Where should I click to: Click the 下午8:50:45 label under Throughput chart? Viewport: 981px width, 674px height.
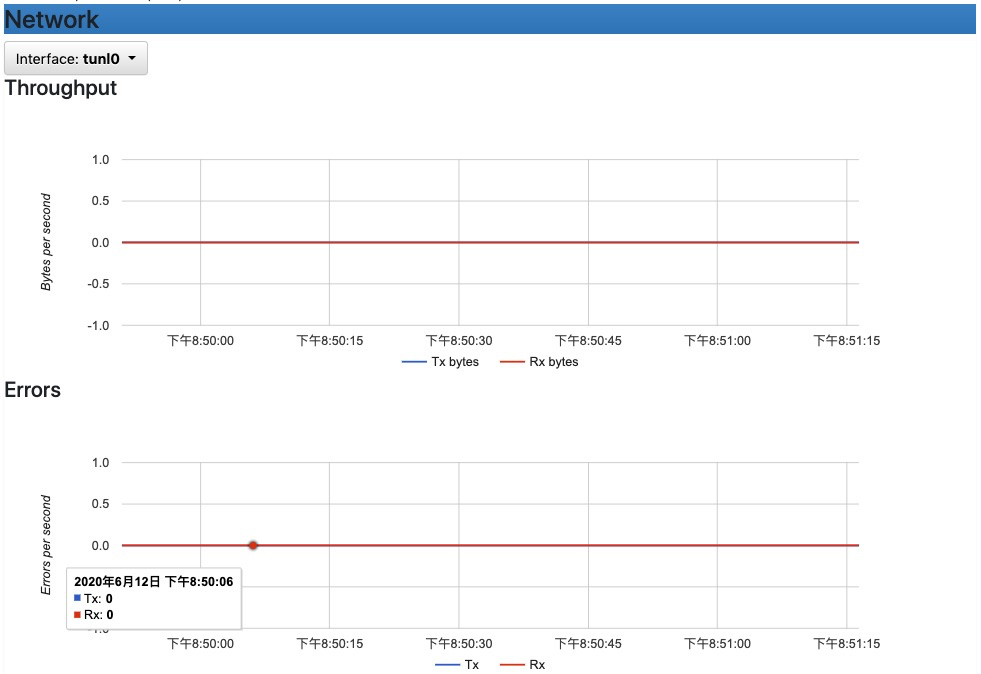pos(588,341)
